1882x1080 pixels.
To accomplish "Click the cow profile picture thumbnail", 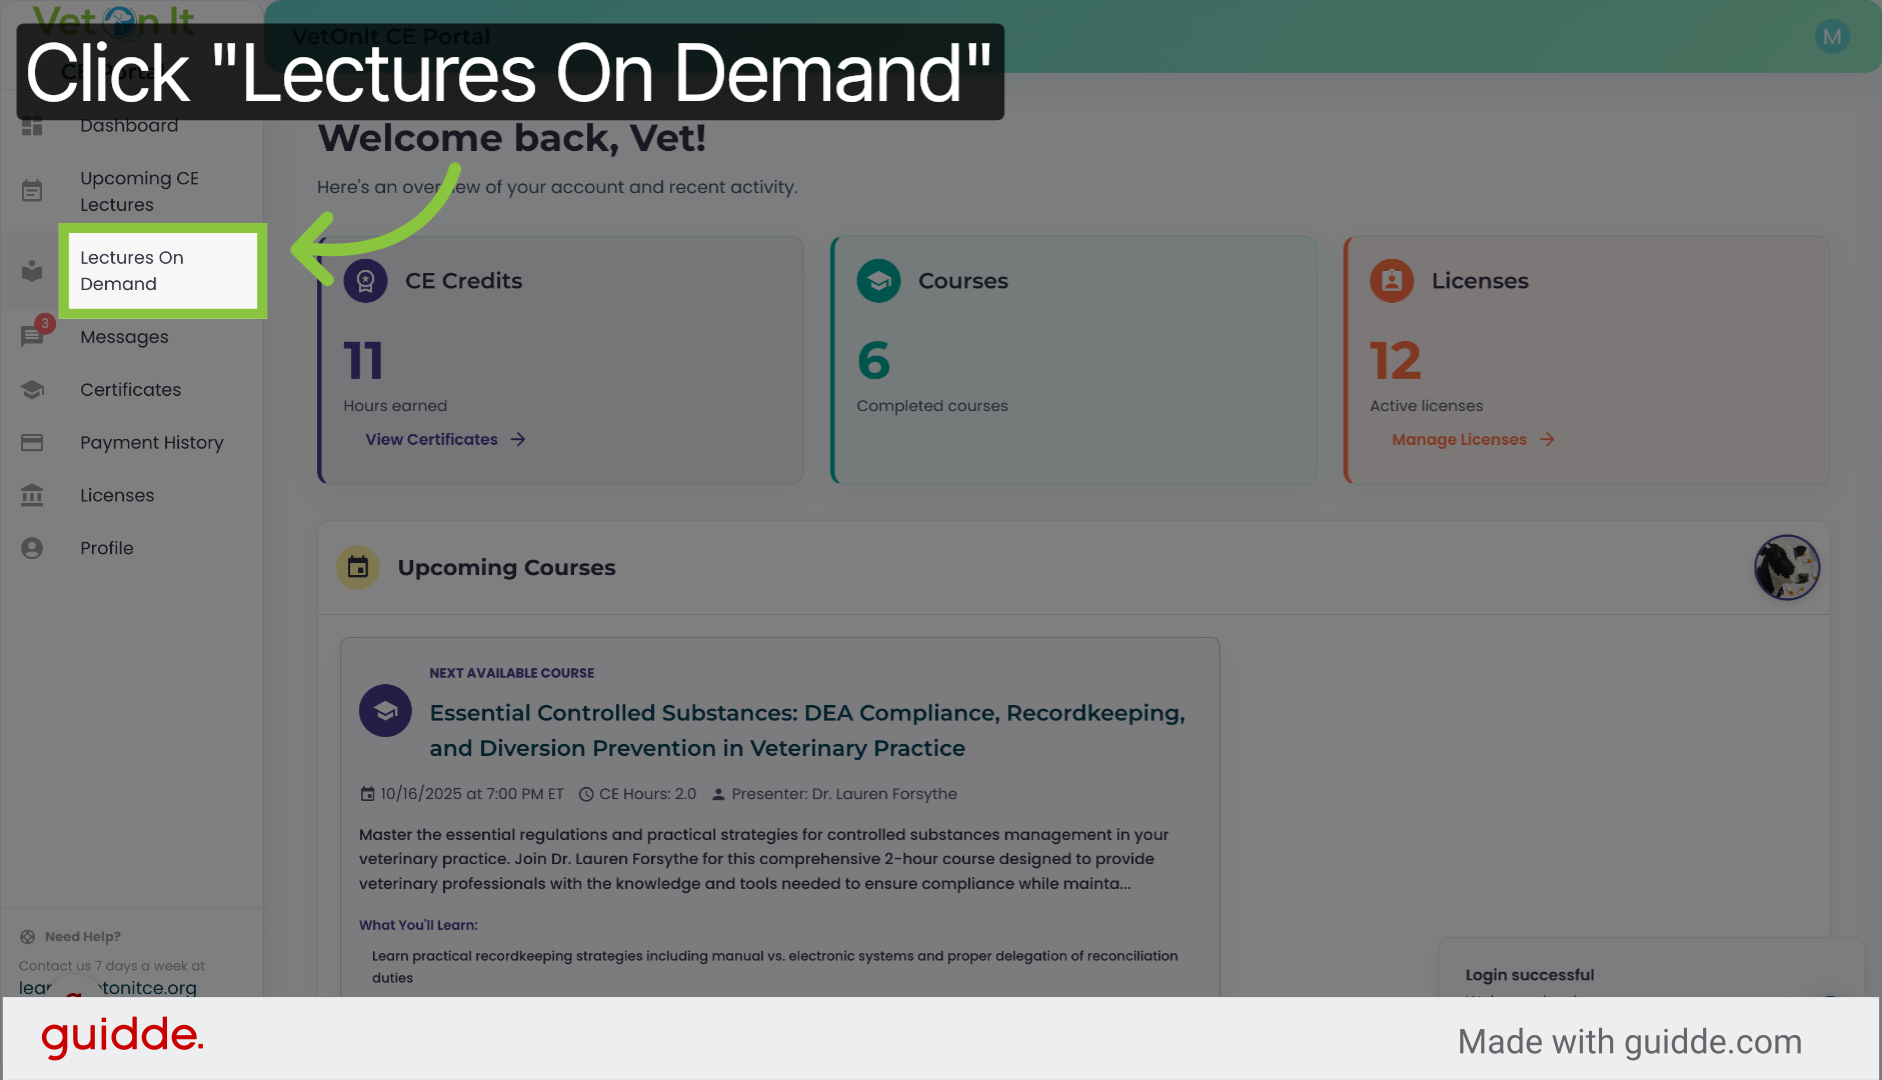I will click(x=1786, y=568).
